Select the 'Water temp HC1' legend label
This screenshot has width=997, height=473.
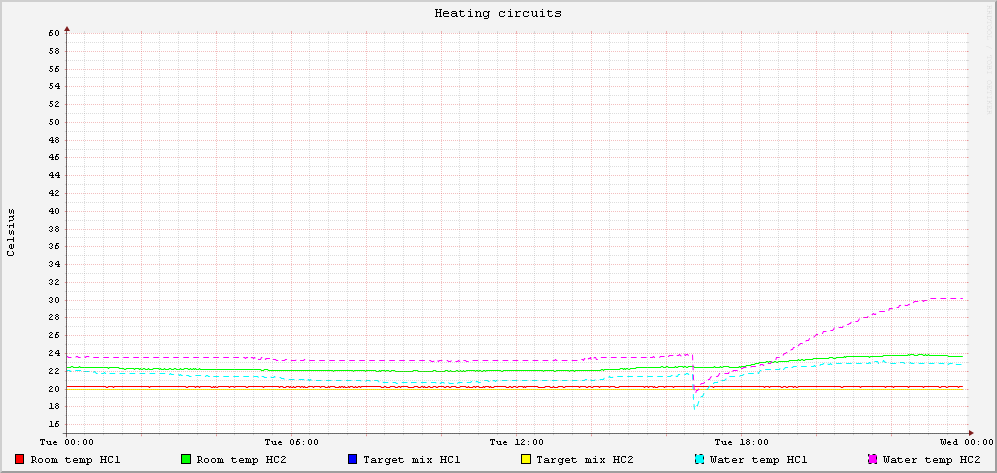click(757, 460)
